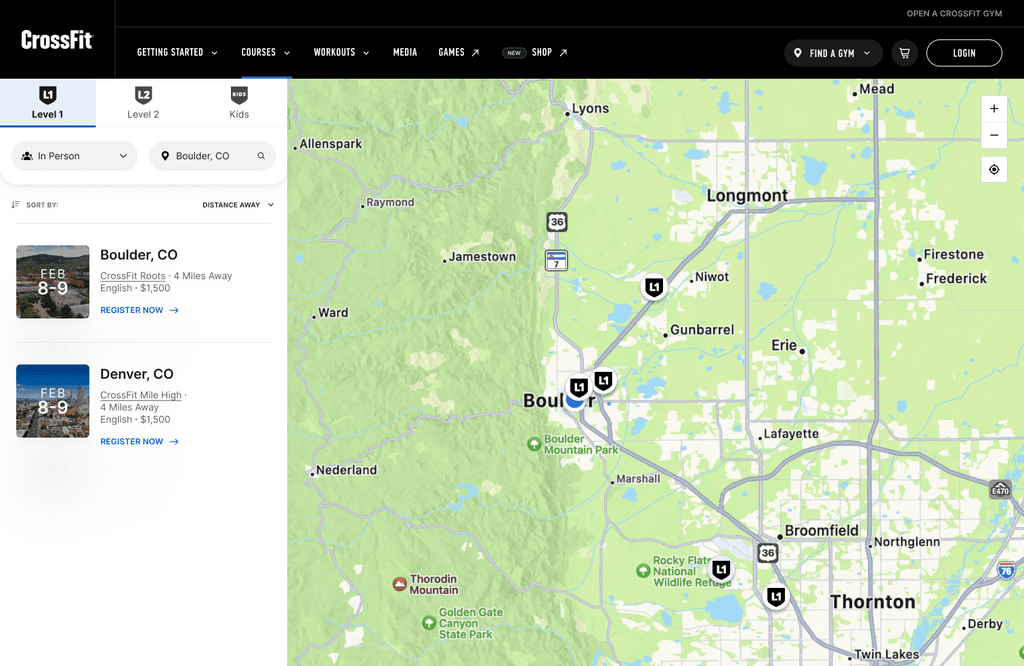Click Open a CrossFit Gym link
1024x666 pixels.
tap(954, 13)
